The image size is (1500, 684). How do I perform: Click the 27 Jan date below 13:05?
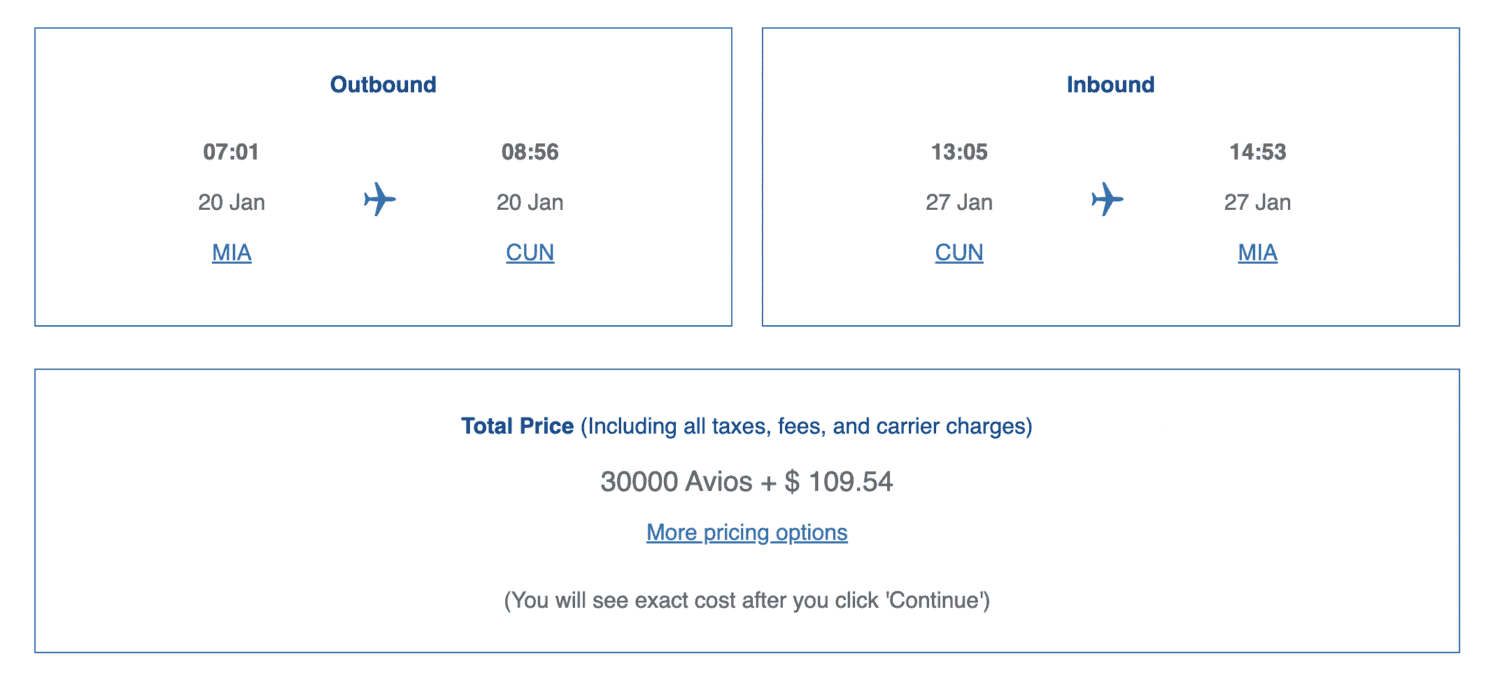point(959,202)
